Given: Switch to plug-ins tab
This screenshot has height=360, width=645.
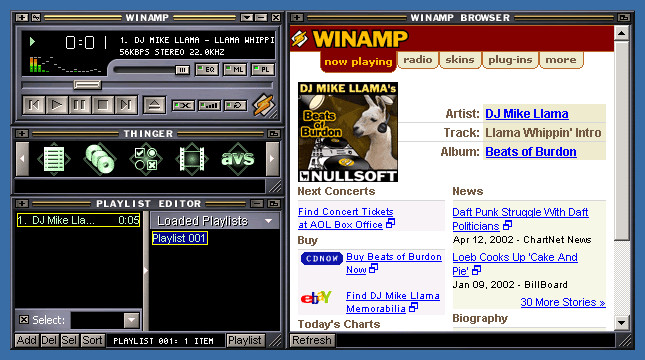Looking at the screenshot, I should click(x=510, y=60).
